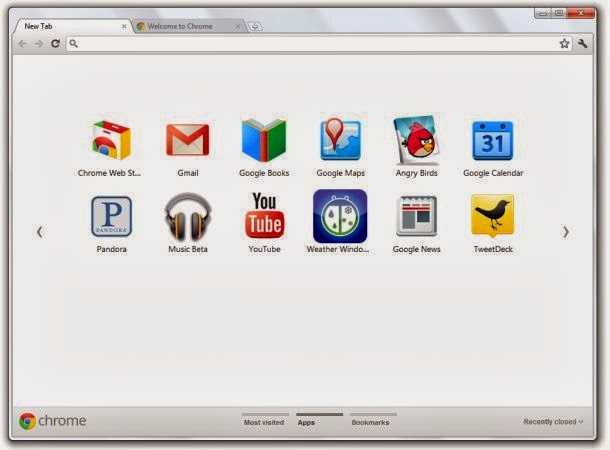Image resolution: width=610 pixels, height=450 pixels.
Task: Launch the Angry Birds app
Action: pyautogui.click(x=416, y=140)
